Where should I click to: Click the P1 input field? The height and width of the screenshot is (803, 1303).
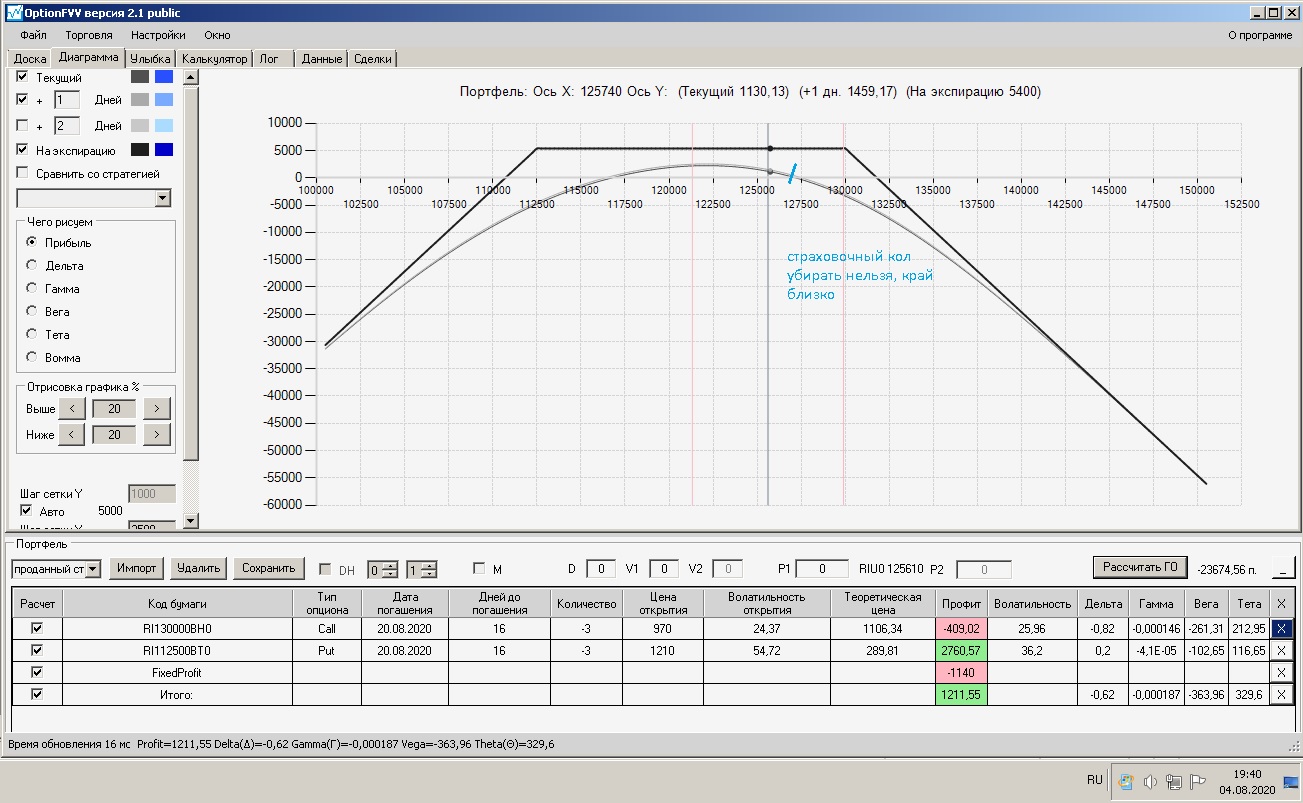click(x=822, y=569)
